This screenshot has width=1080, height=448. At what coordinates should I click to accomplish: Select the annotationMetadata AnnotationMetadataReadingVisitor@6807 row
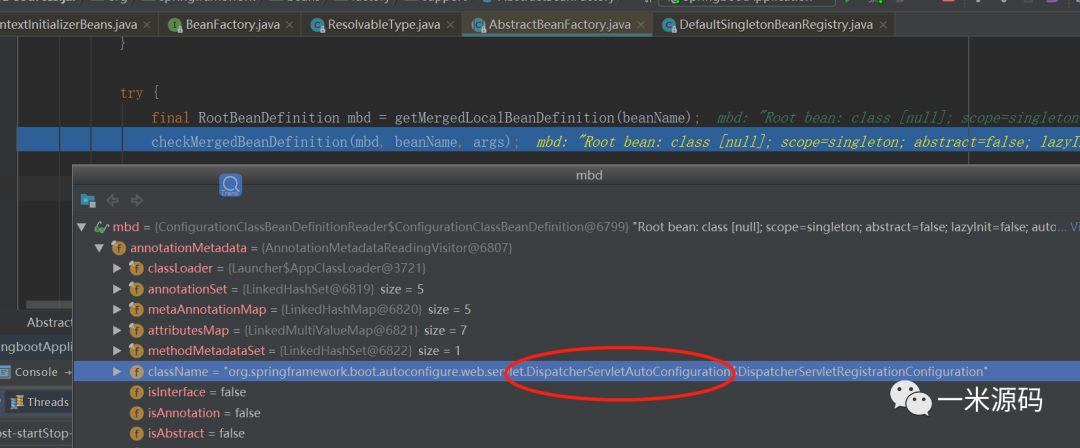tap(577, 247)
